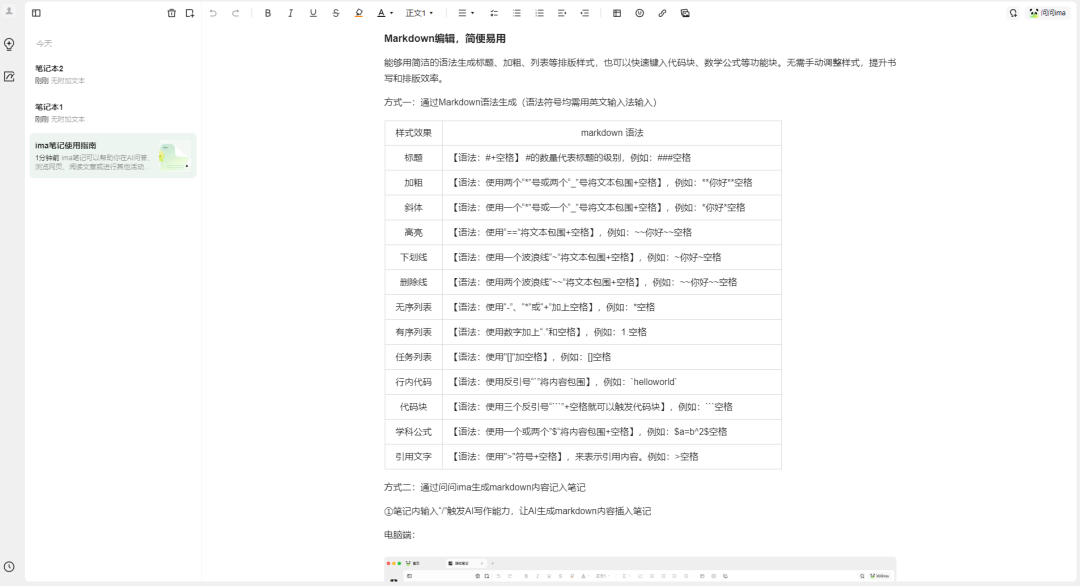Viewport: 1080px width, 586px height.
Task: Click the 无序列表 table cell
Action: pos(413,307)
